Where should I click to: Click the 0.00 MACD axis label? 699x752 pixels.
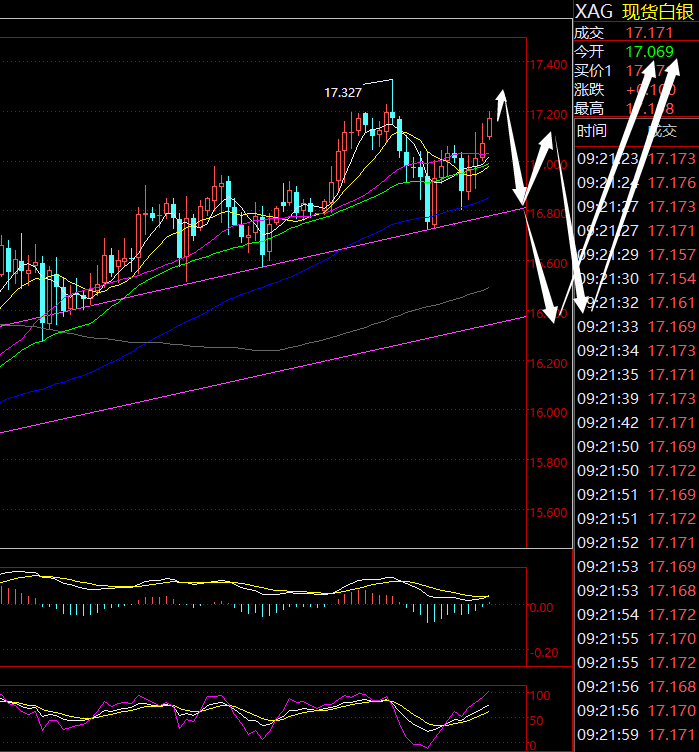(x=544, y=607)
